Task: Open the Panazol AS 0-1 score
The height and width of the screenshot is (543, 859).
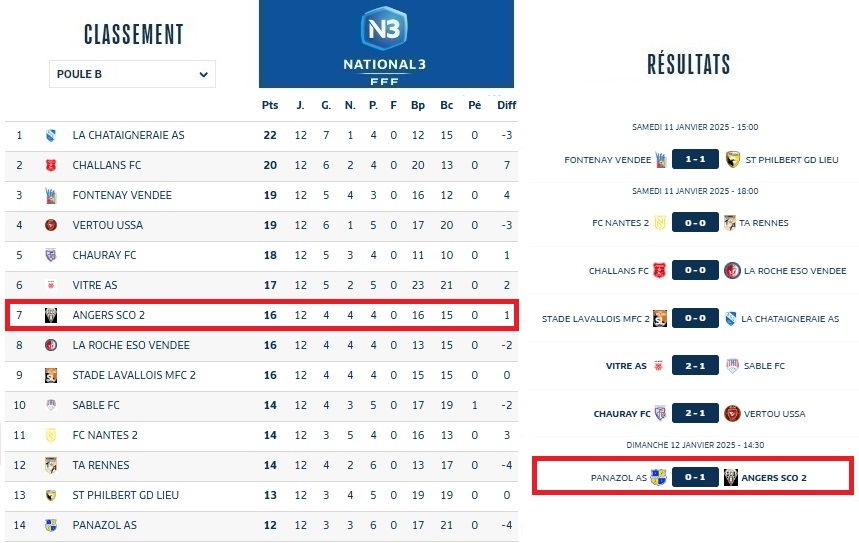Action: [695, 478]
